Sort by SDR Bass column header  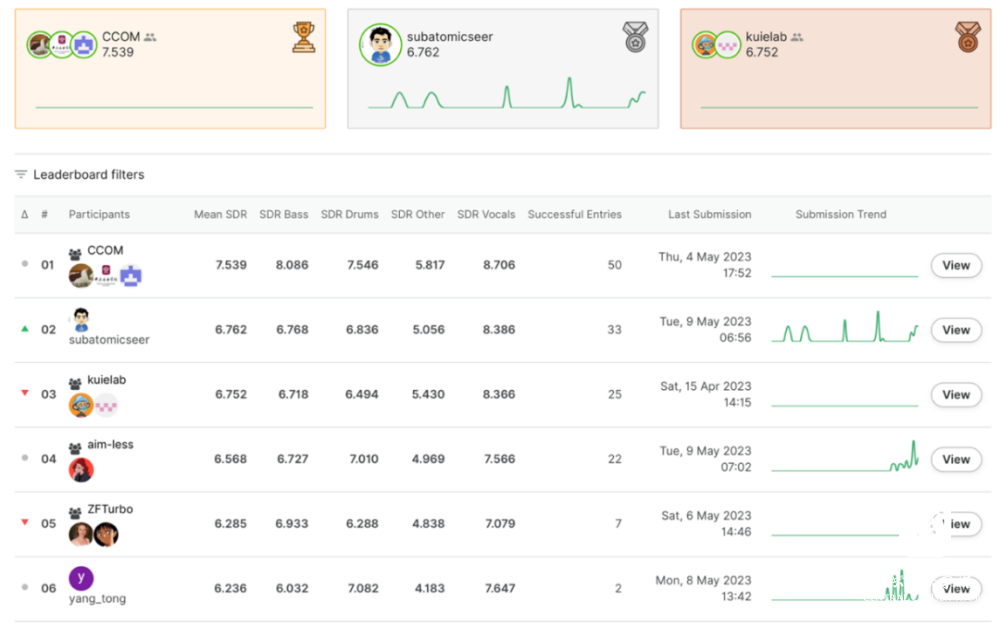[283, 214]
